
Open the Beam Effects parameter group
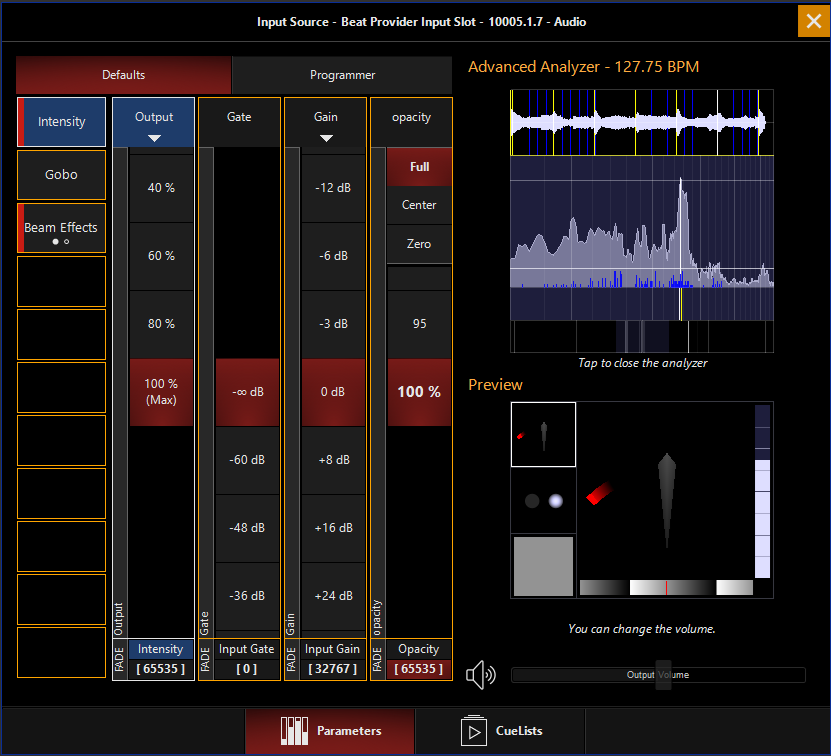click(x=61, y=228)
